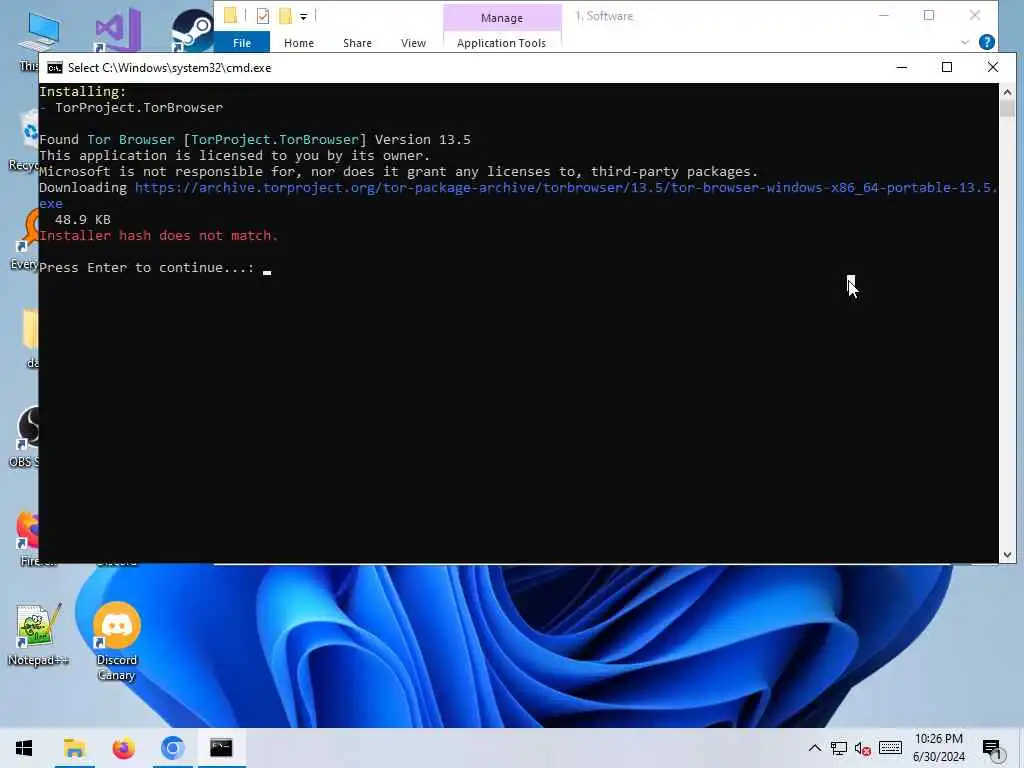Click Properties checkmark icon in Quick Access
Viewport: 1024px width, 768px height.
click(263, 16)
